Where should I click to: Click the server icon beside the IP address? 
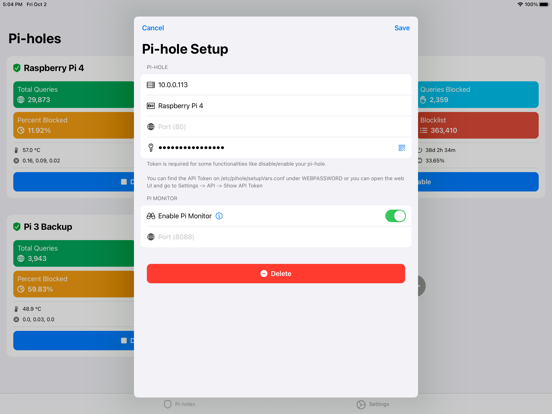tap(151, 84)
